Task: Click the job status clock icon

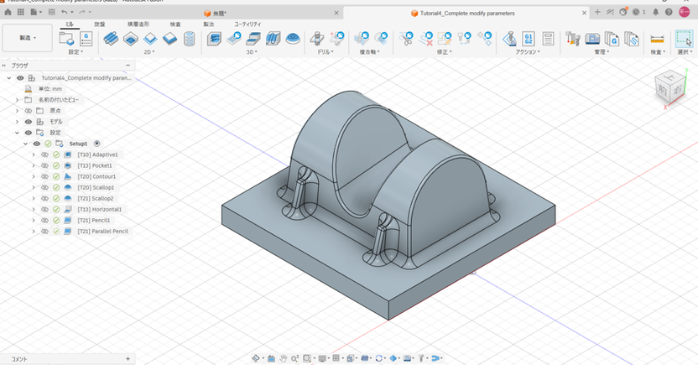Action: 637,12
